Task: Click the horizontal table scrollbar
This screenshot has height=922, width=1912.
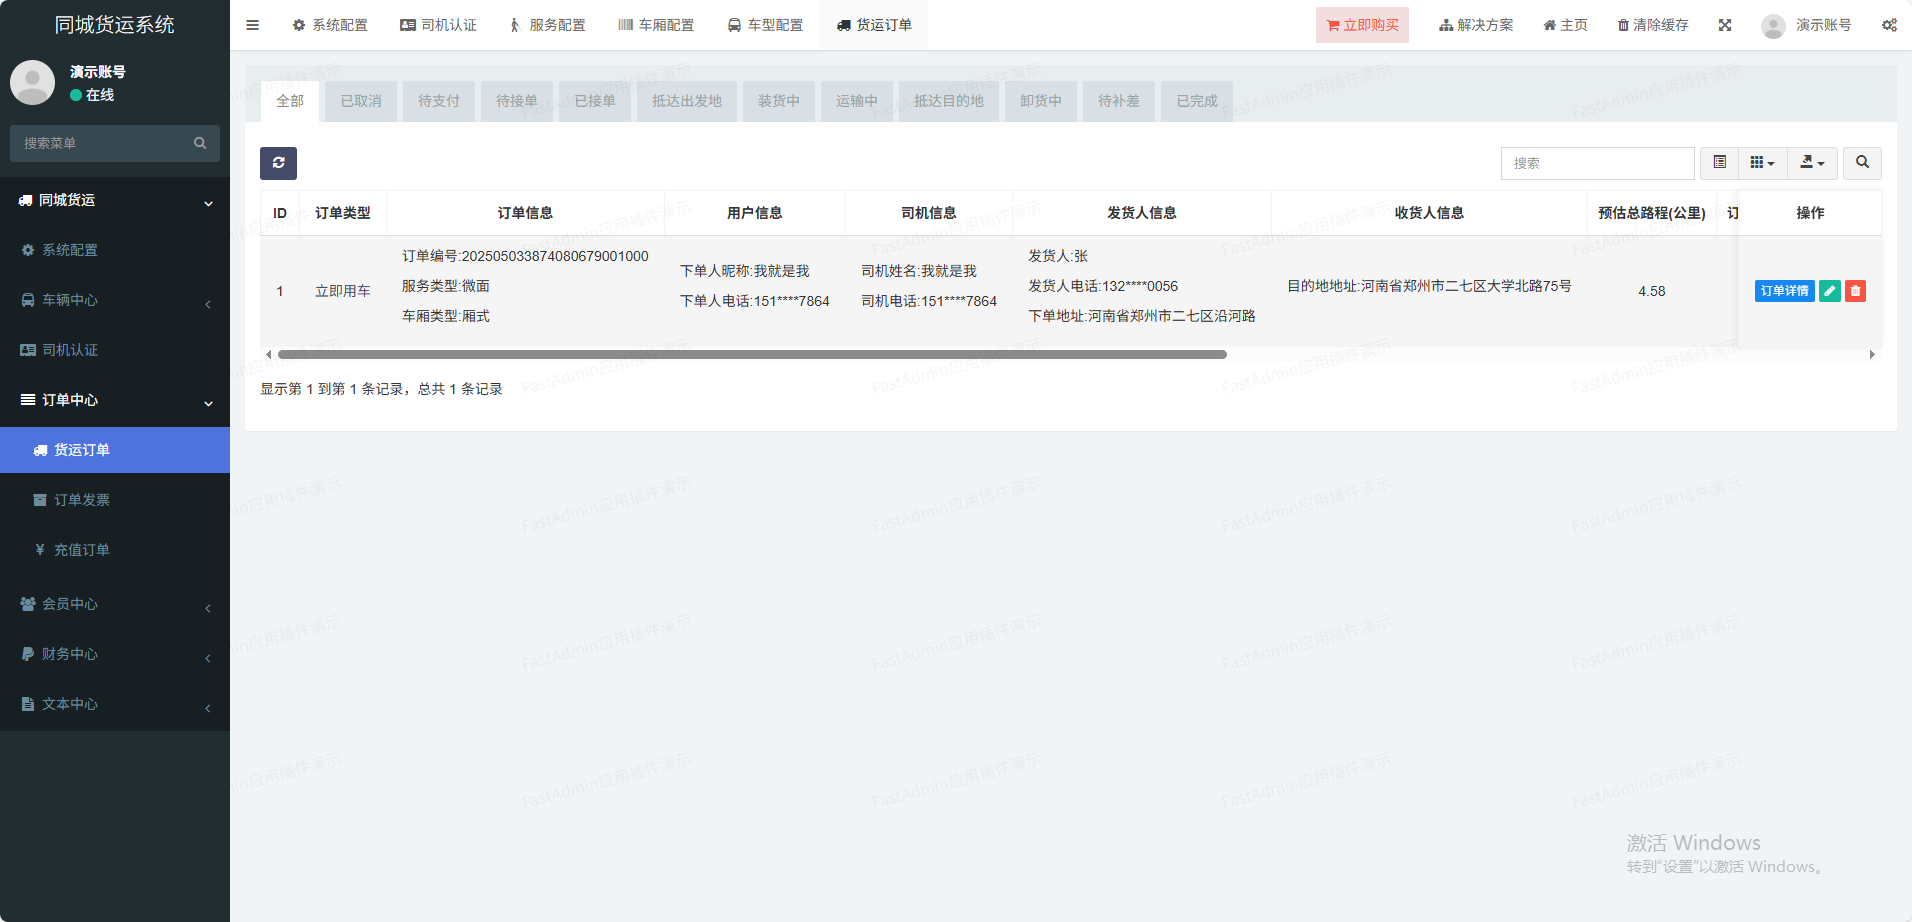Action: (x=752, y=355)
